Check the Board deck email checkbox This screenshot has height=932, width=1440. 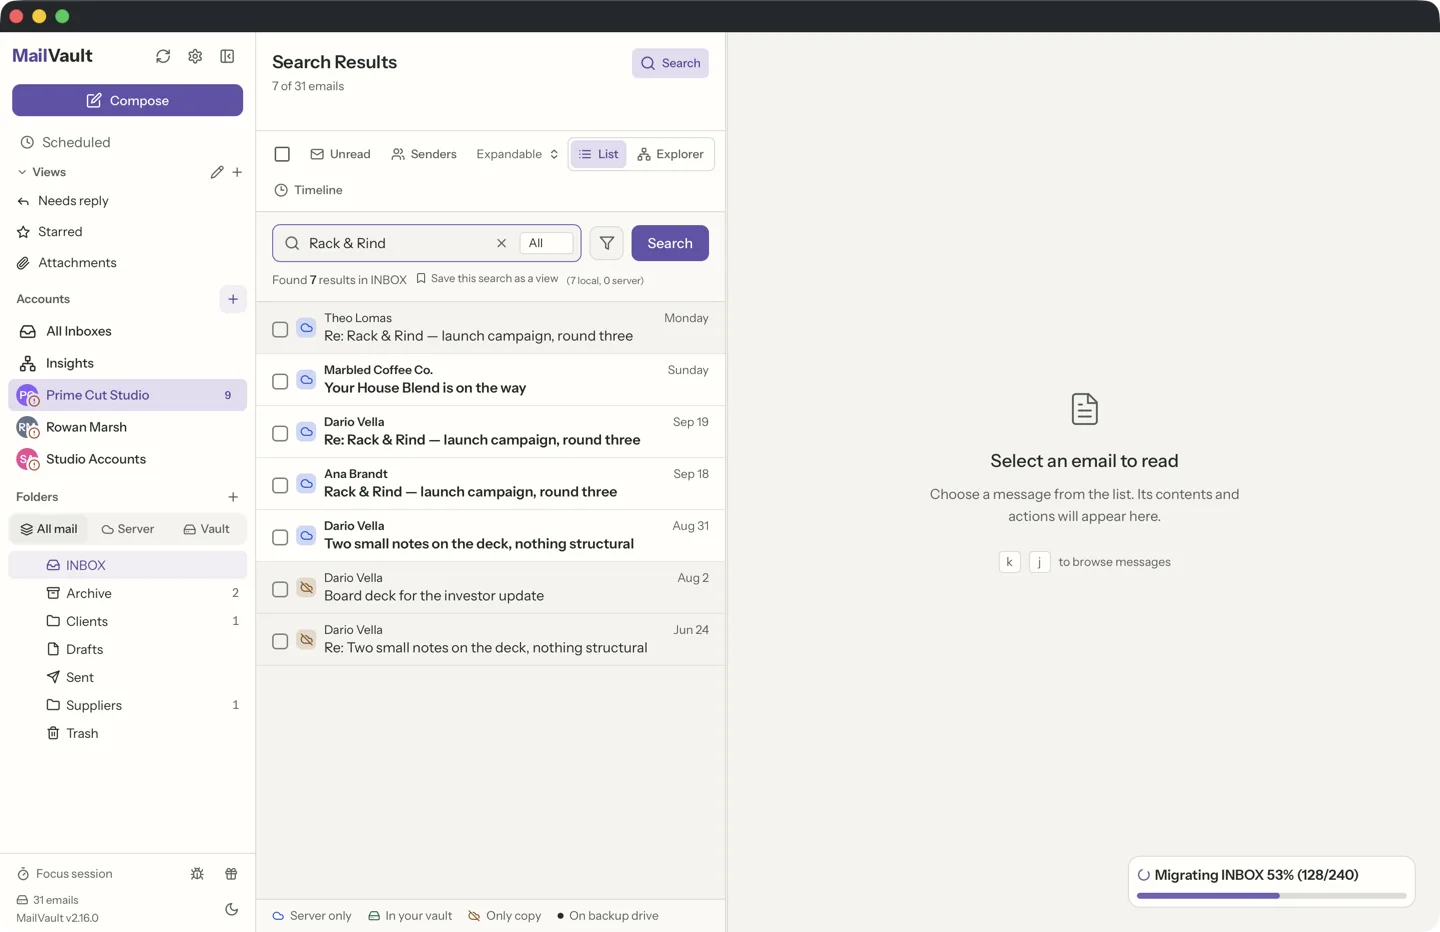tap(280, 589)
